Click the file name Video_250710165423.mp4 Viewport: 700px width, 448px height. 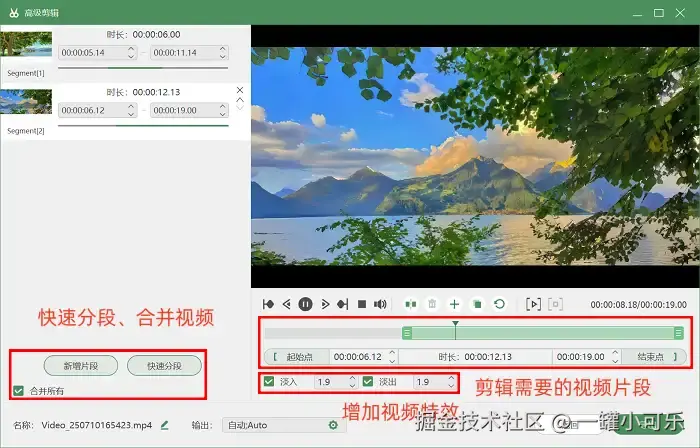pos(97,425)
